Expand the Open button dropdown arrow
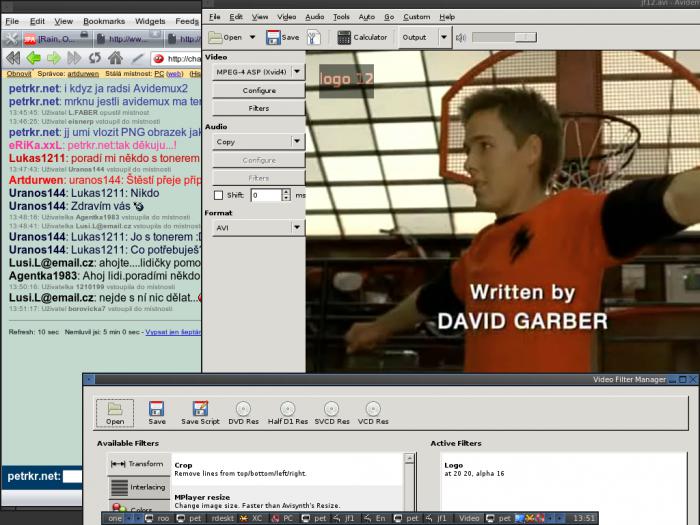This screenshot has width=700, height=525. pos(253,38)
